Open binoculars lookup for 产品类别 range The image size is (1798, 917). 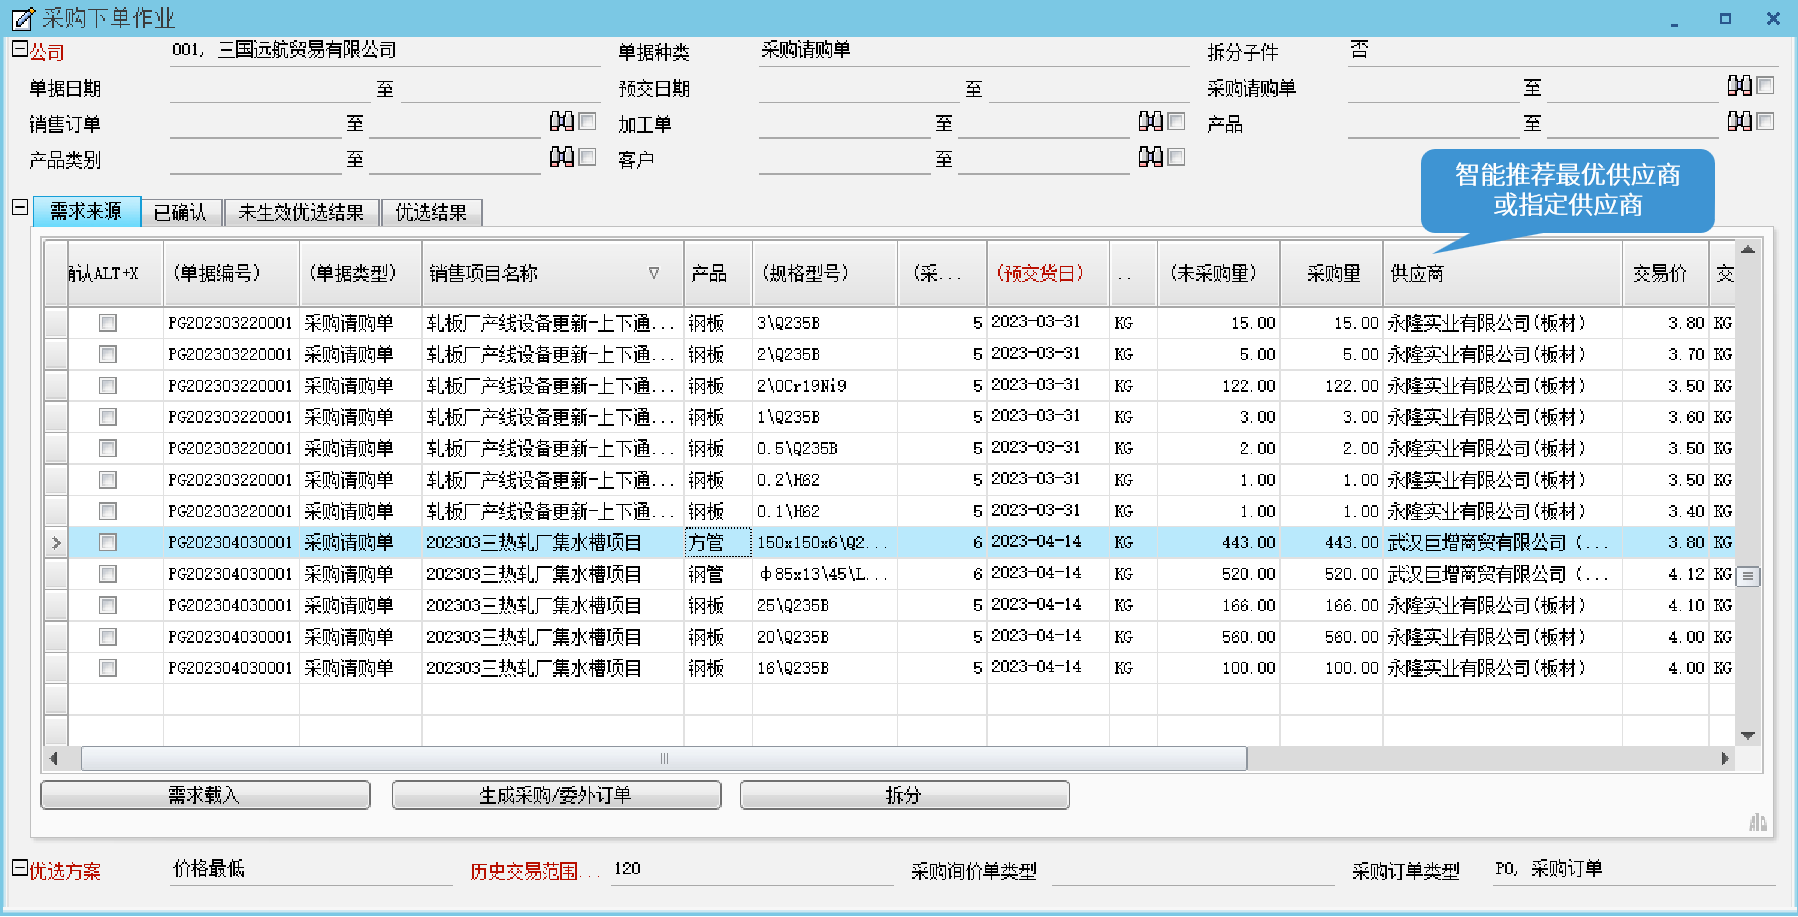pyautogui.click(x=562, y=157)
